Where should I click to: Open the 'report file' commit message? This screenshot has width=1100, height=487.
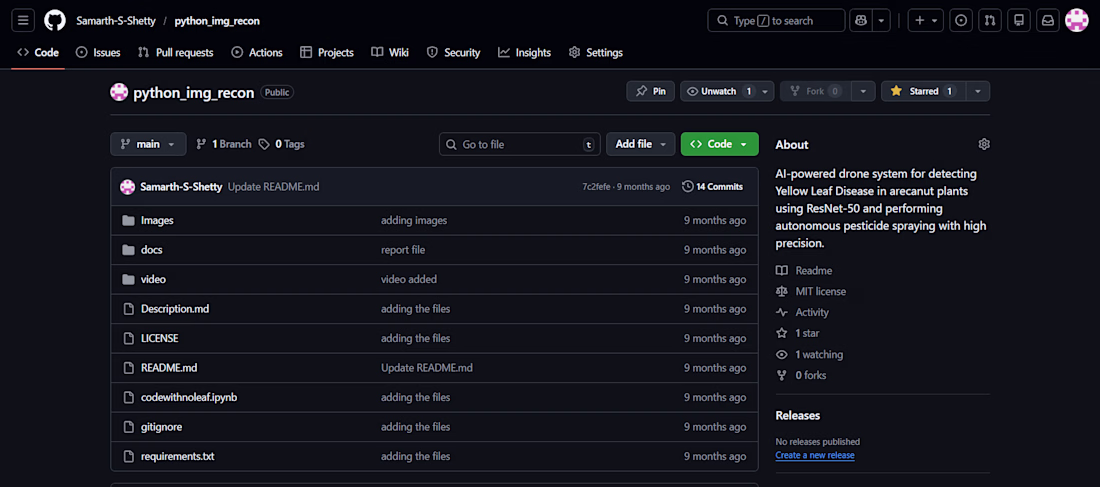(403, 250)
